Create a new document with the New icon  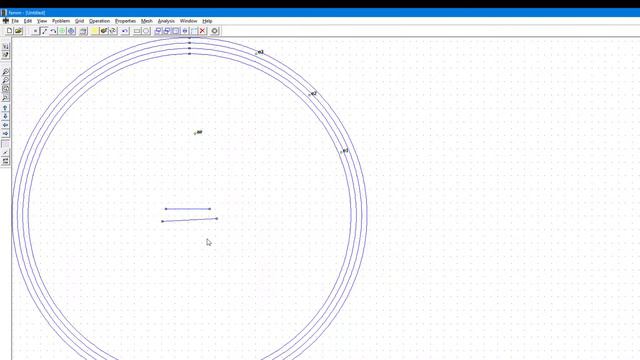pyautogui.click(x=9, y=31)
